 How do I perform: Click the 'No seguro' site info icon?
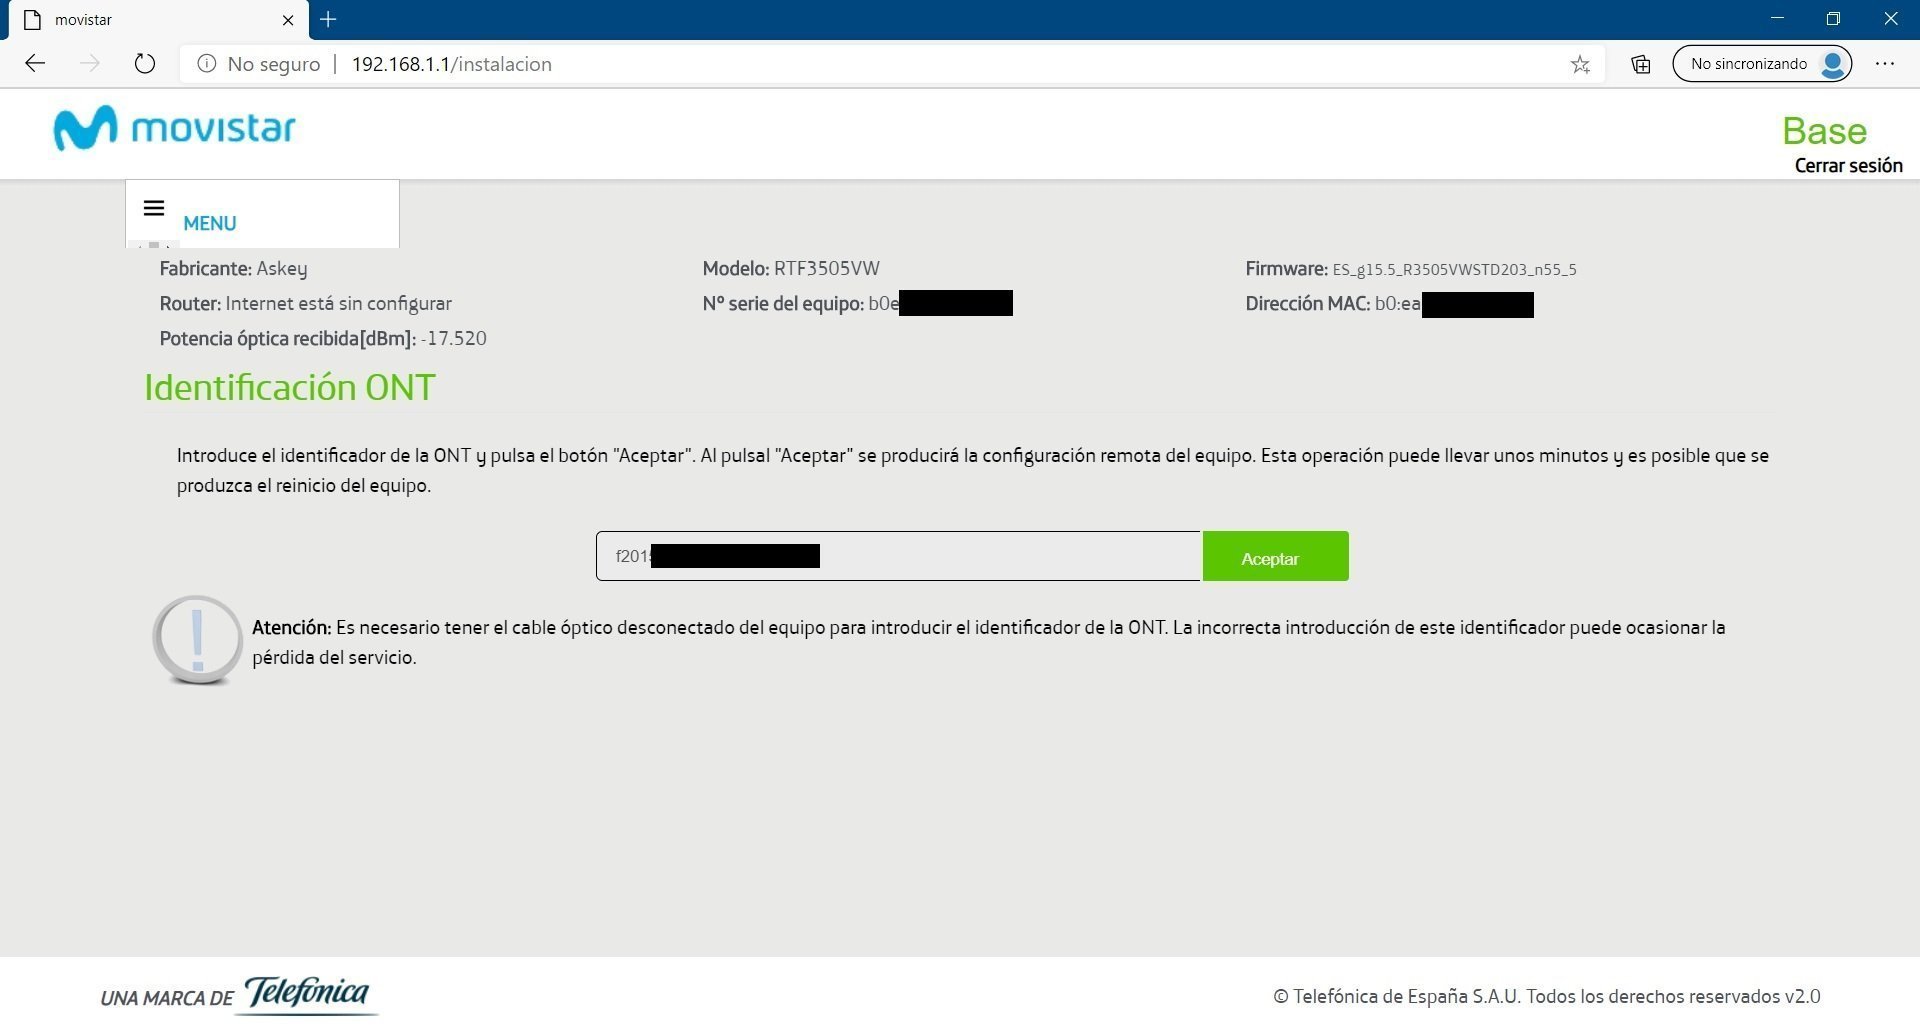coord(207,64)
